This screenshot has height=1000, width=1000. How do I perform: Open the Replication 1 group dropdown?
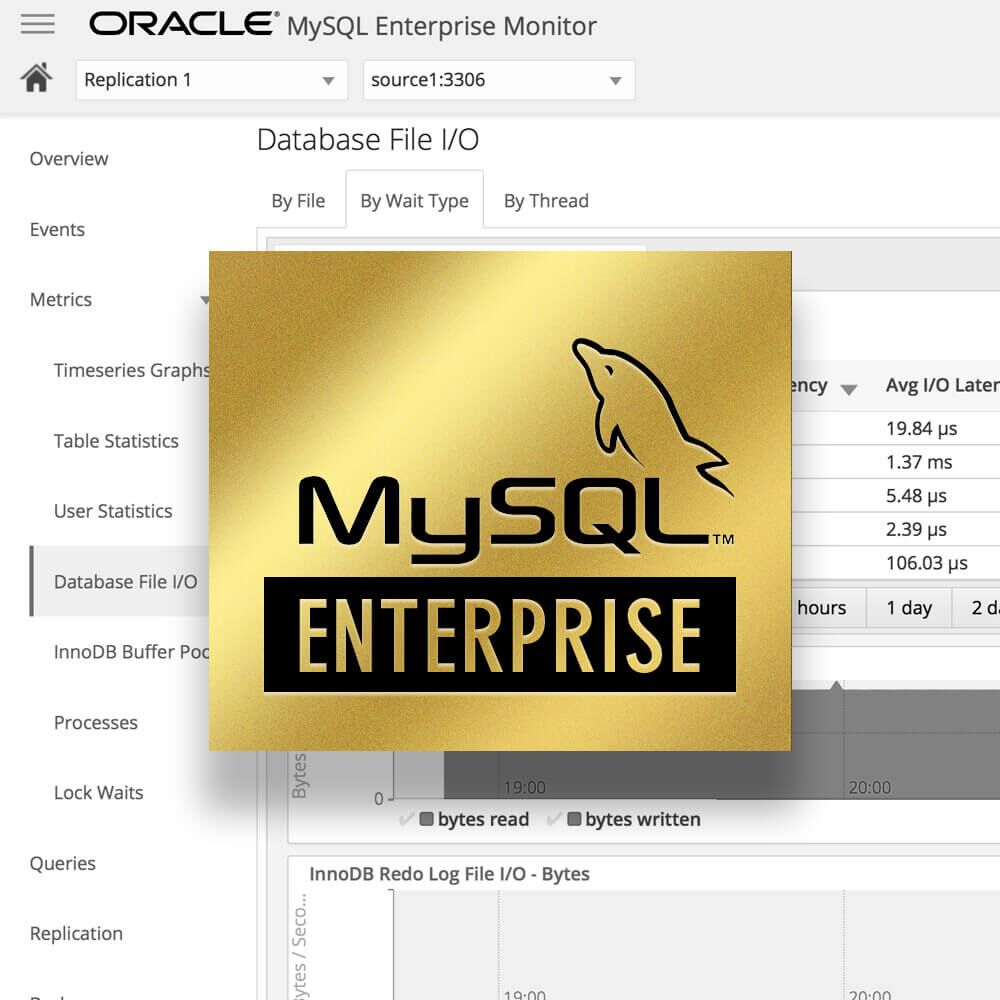coord(211,80)
